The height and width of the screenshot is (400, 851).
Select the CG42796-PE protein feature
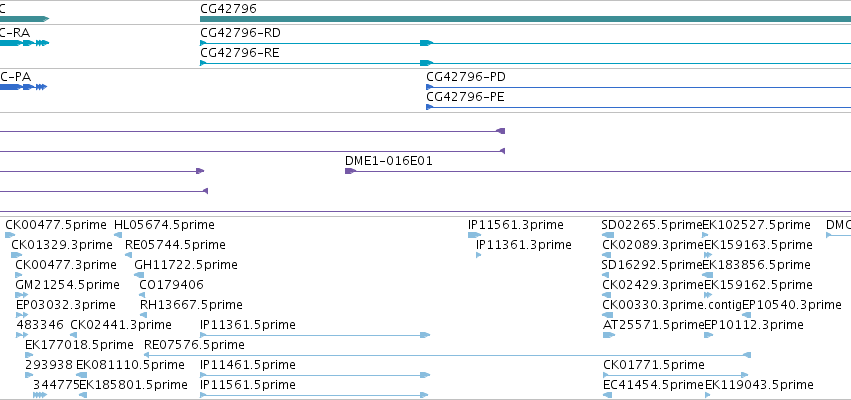coord(638,107)
